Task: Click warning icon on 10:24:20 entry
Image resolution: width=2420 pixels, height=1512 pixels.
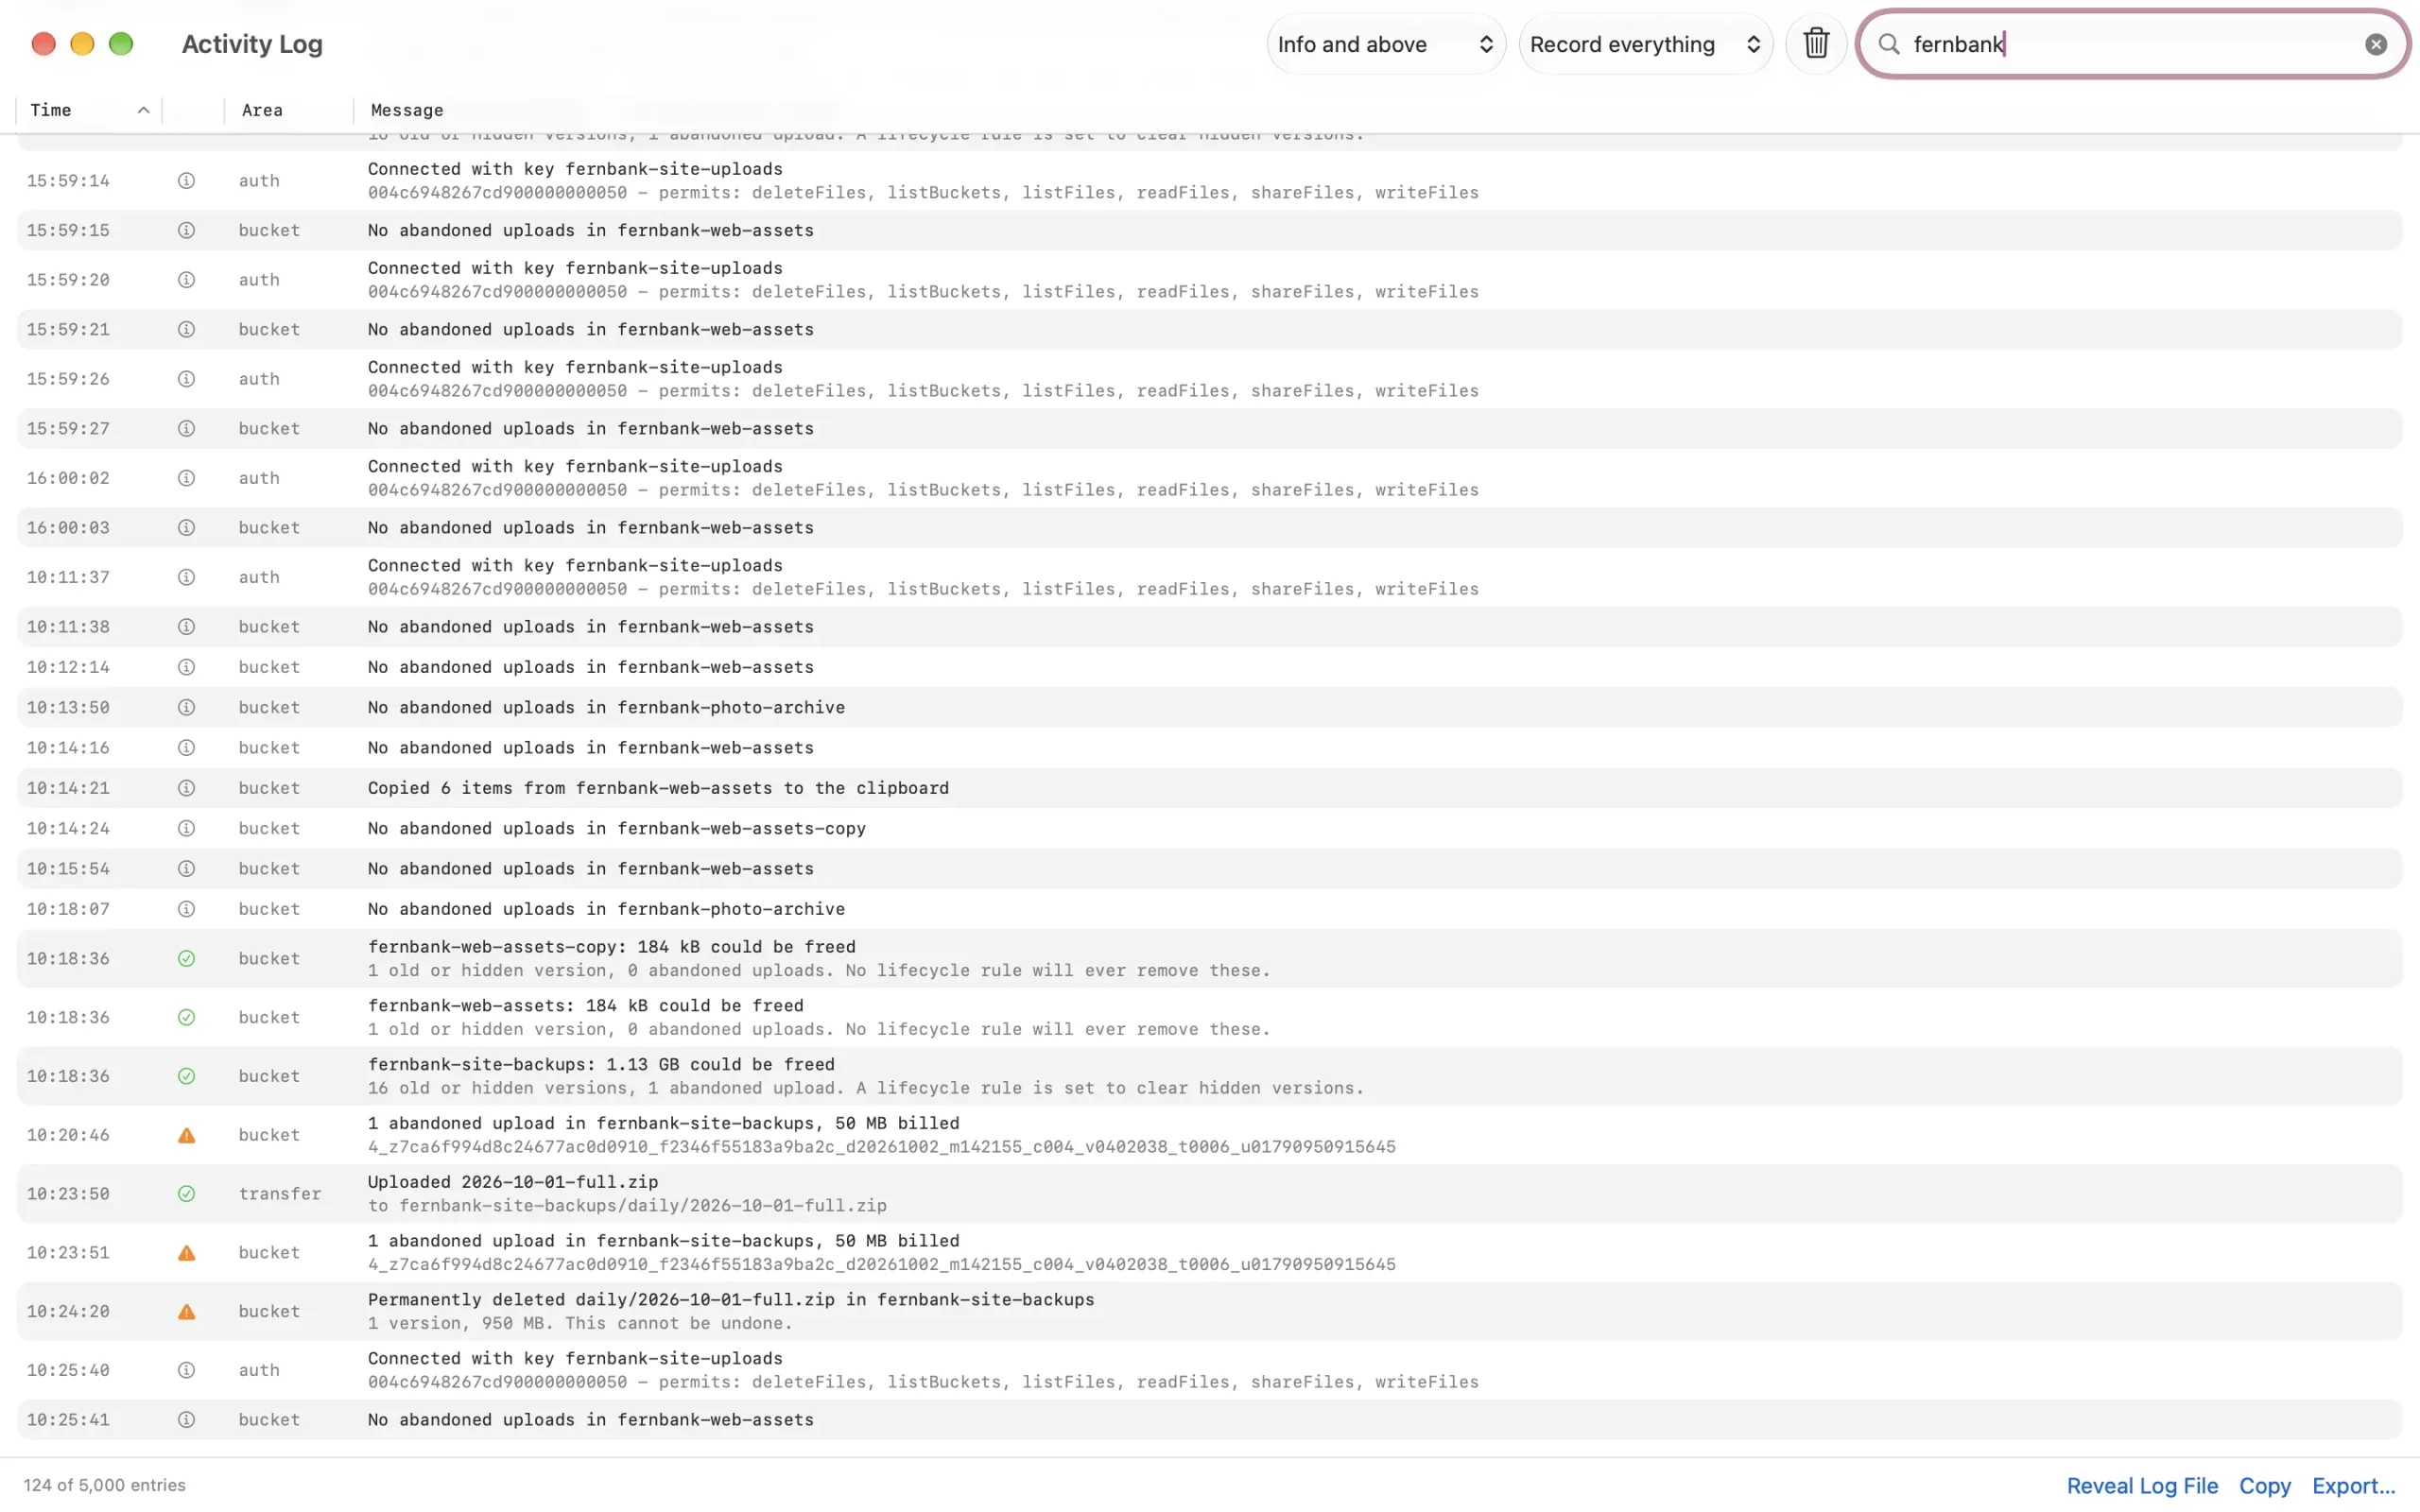Action: point(186,1311)
